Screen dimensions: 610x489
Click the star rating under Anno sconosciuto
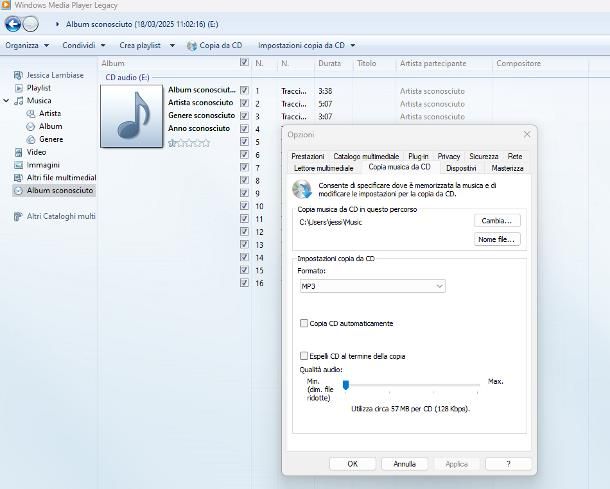(189, 143)
